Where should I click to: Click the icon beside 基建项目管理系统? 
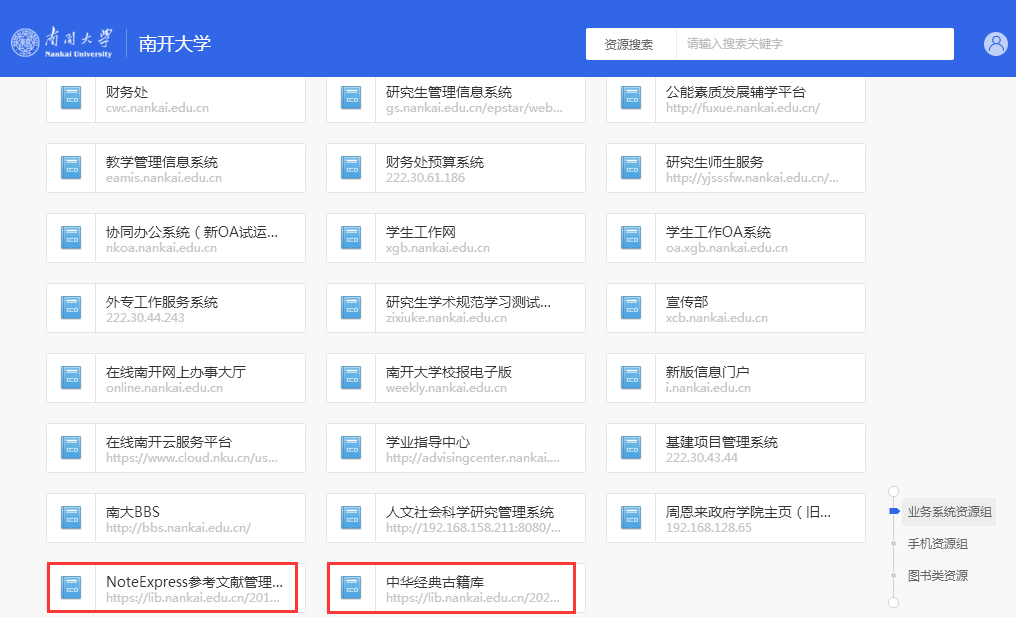coord(631,448)
